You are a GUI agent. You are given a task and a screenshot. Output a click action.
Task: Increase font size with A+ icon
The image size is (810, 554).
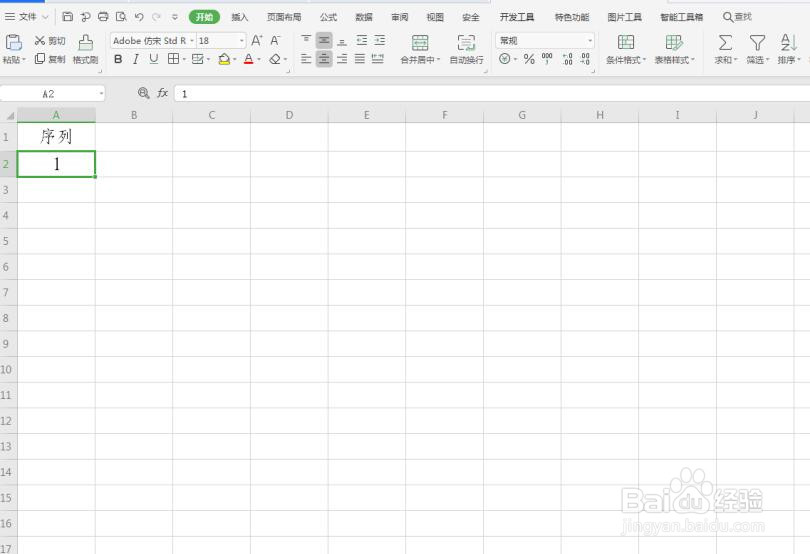[257, 40]
